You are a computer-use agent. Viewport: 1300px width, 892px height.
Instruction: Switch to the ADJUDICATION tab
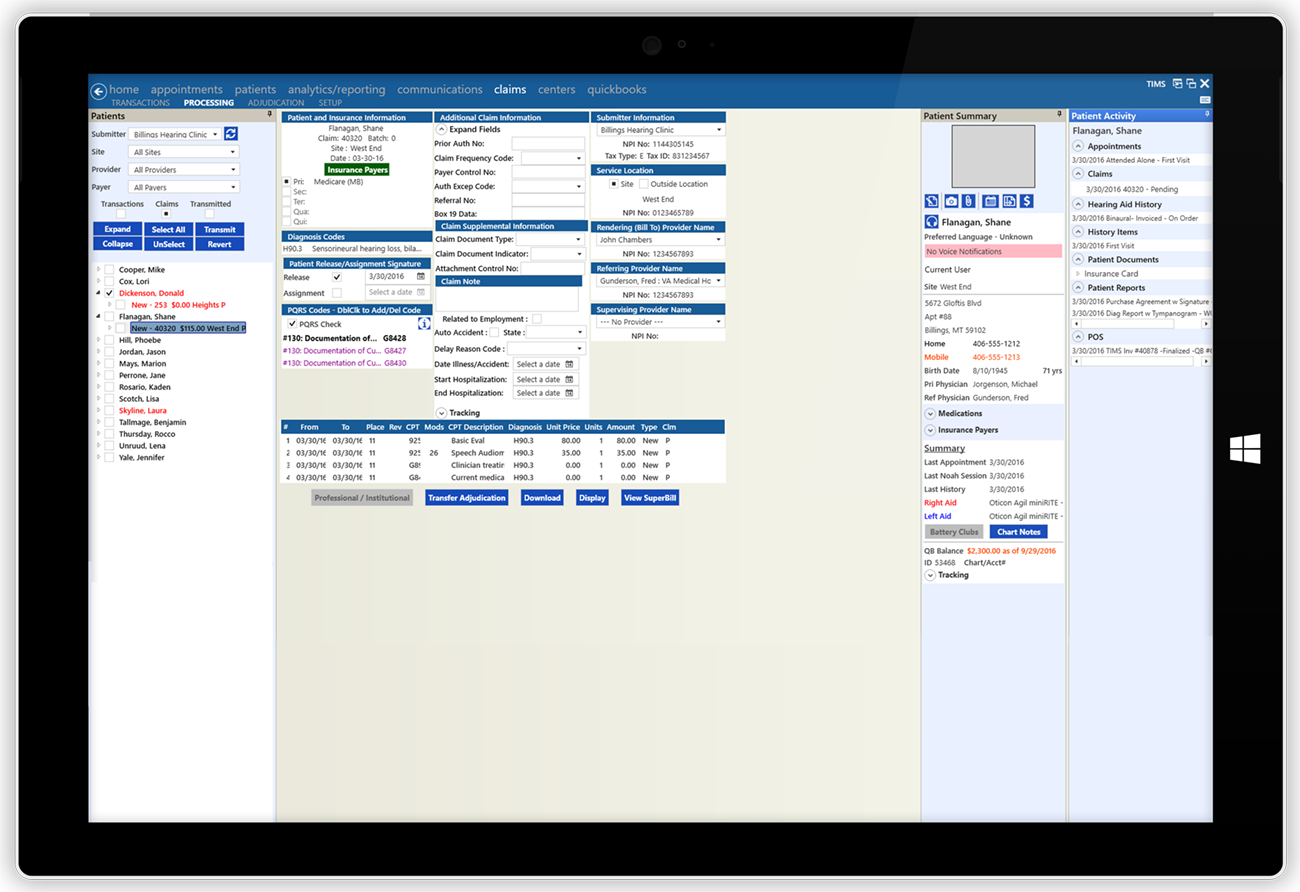point(276,102)
